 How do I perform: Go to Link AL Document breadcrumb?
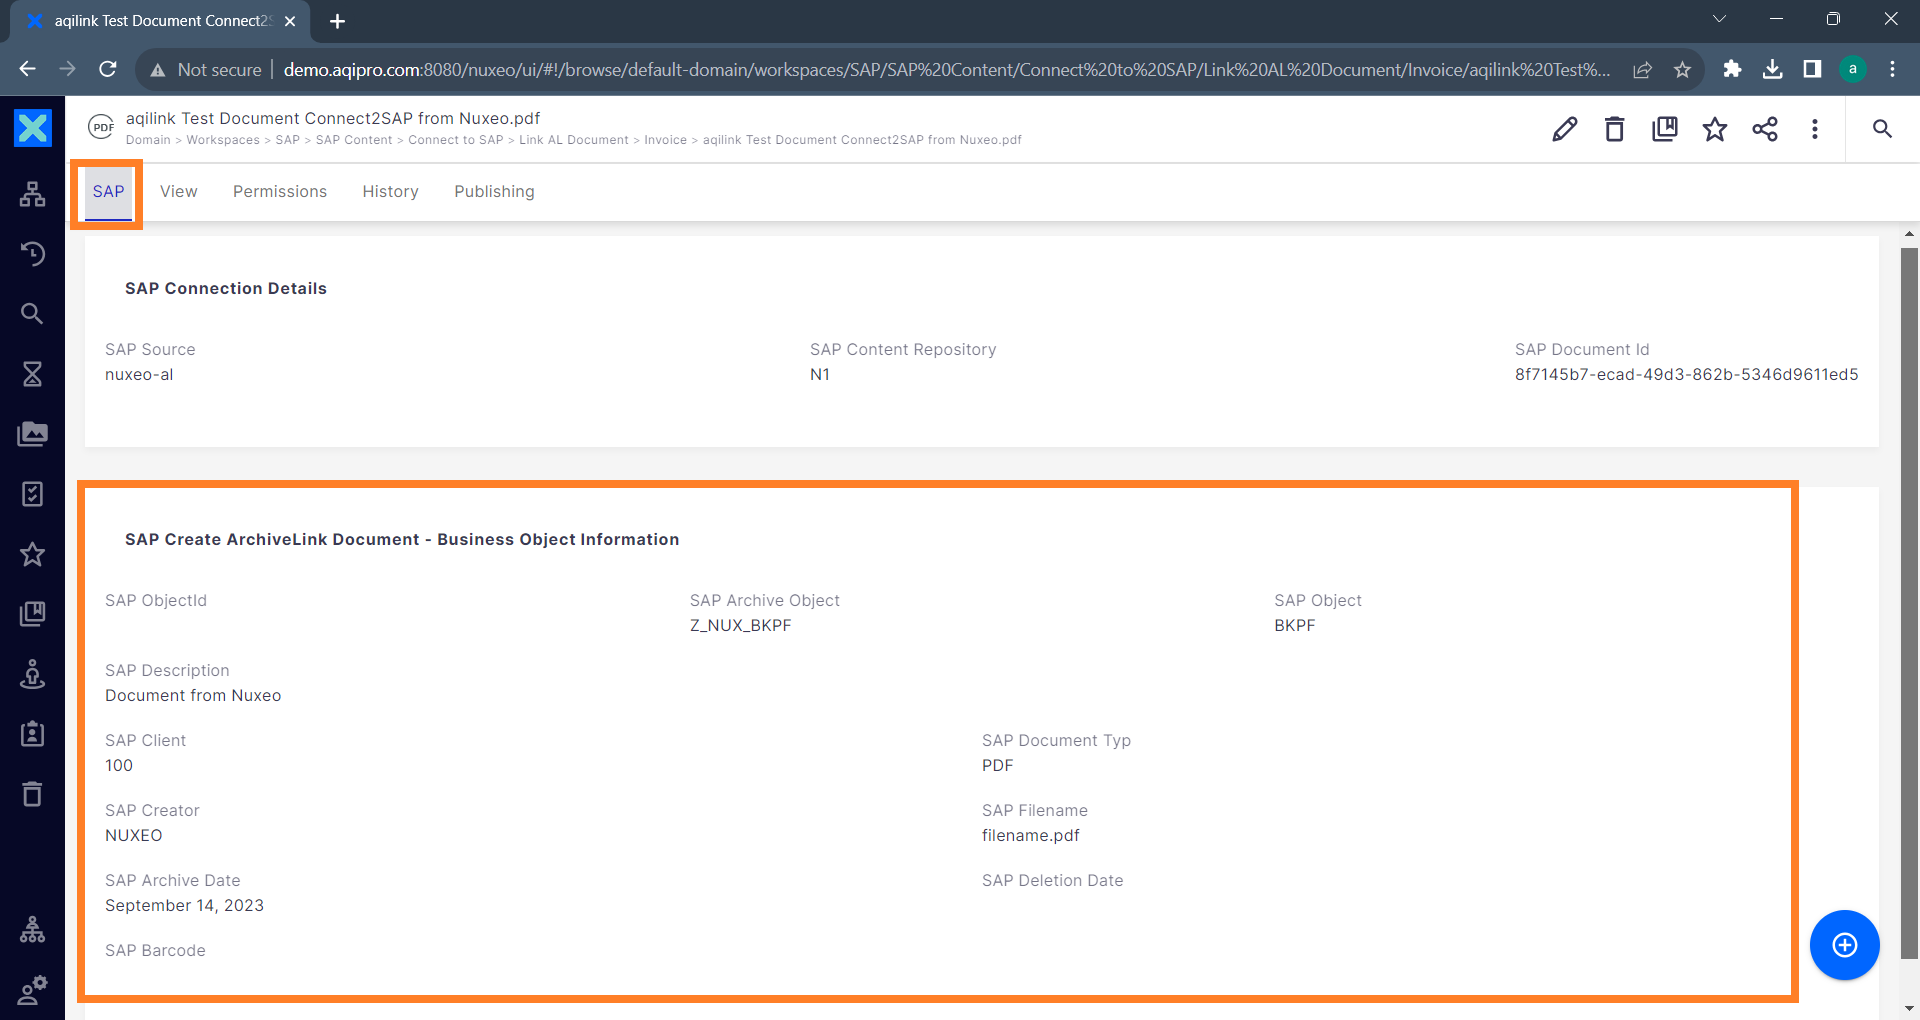point(574,140)
